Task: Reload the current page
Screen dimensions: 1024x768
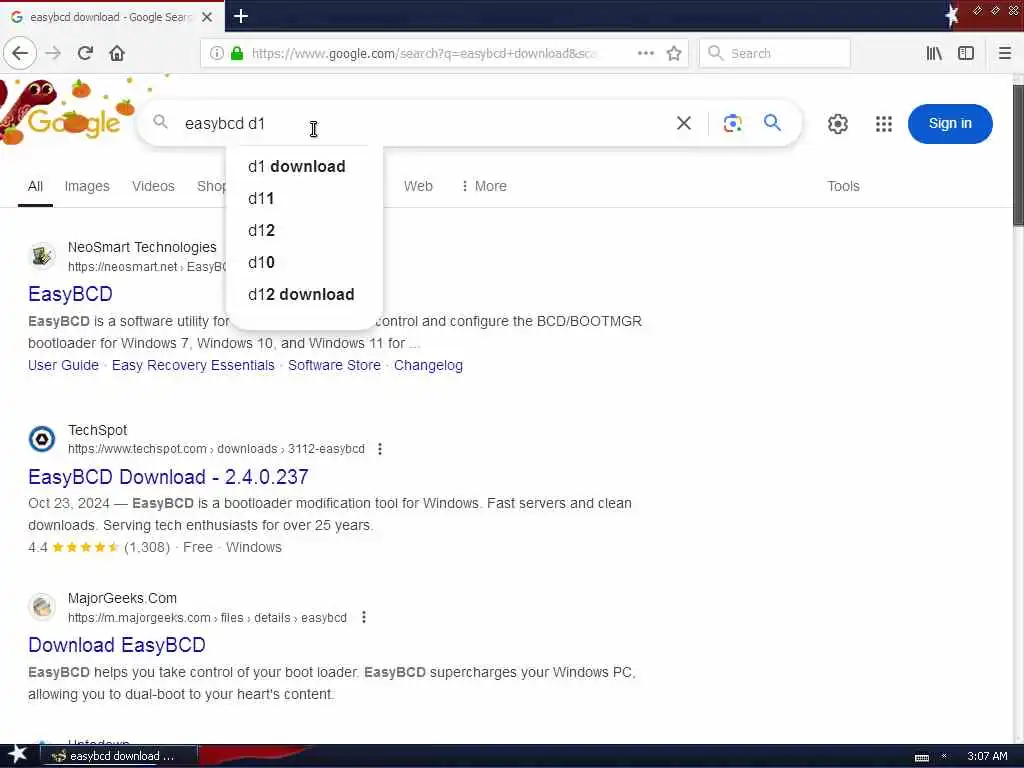Action: coord(85,53)
